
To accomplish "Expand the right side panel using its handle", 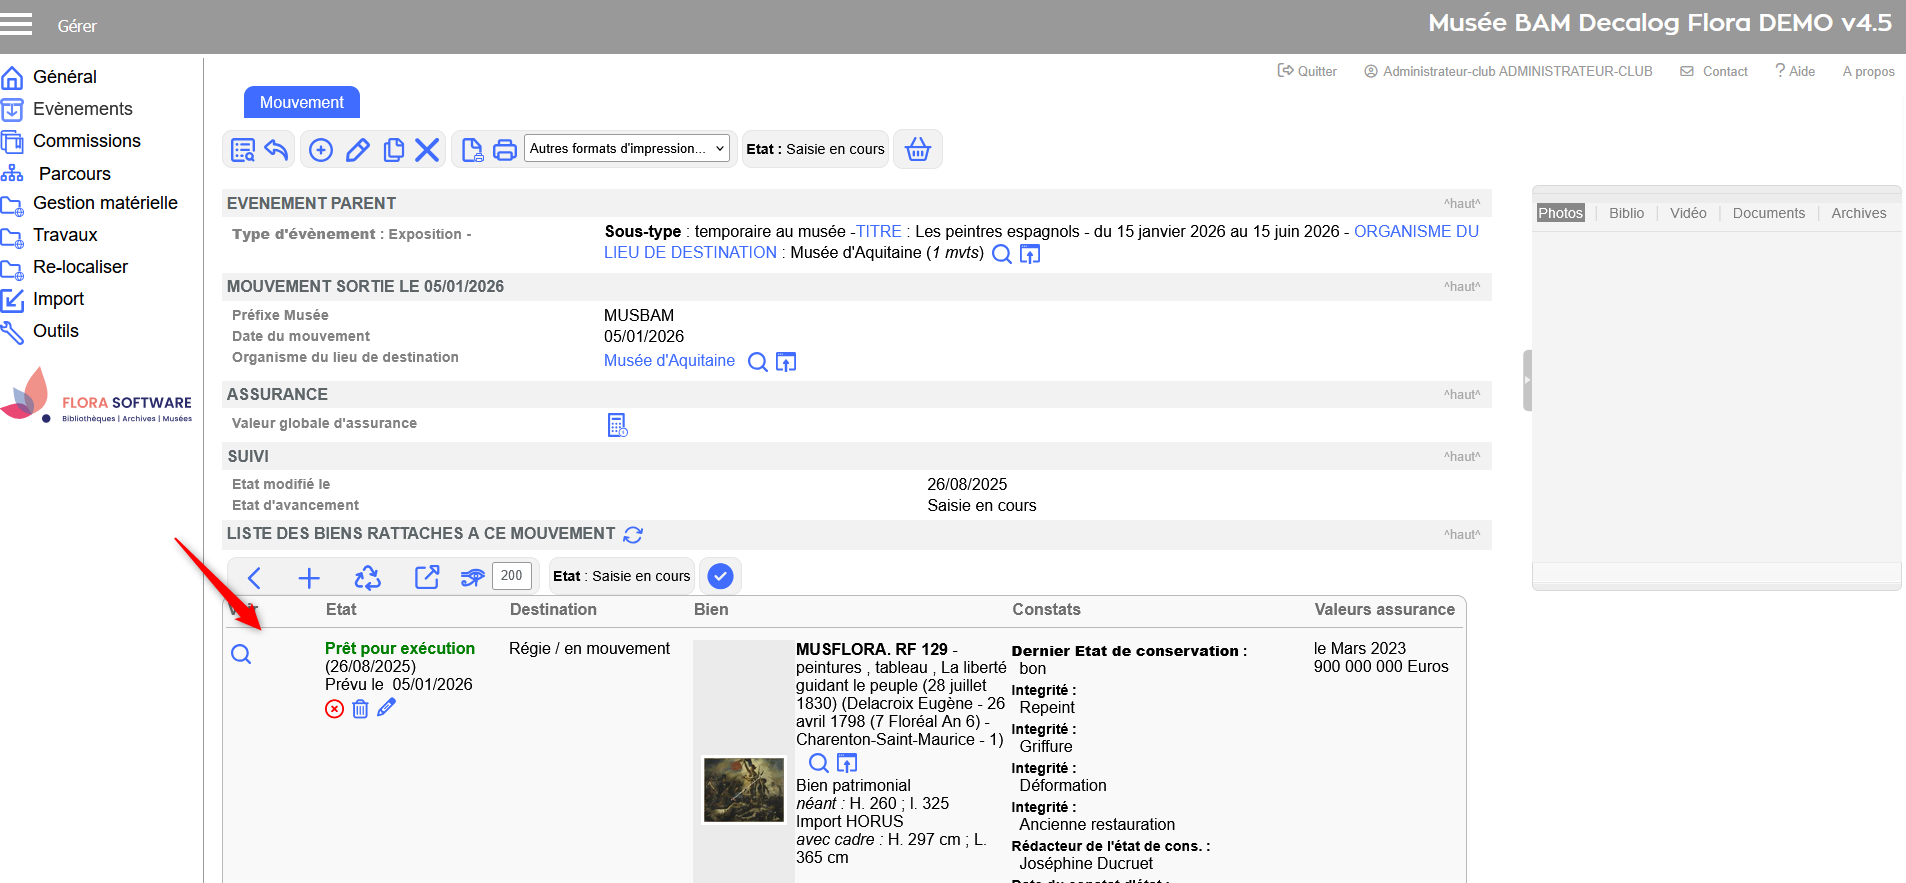I will click(x=1527, y=380).
